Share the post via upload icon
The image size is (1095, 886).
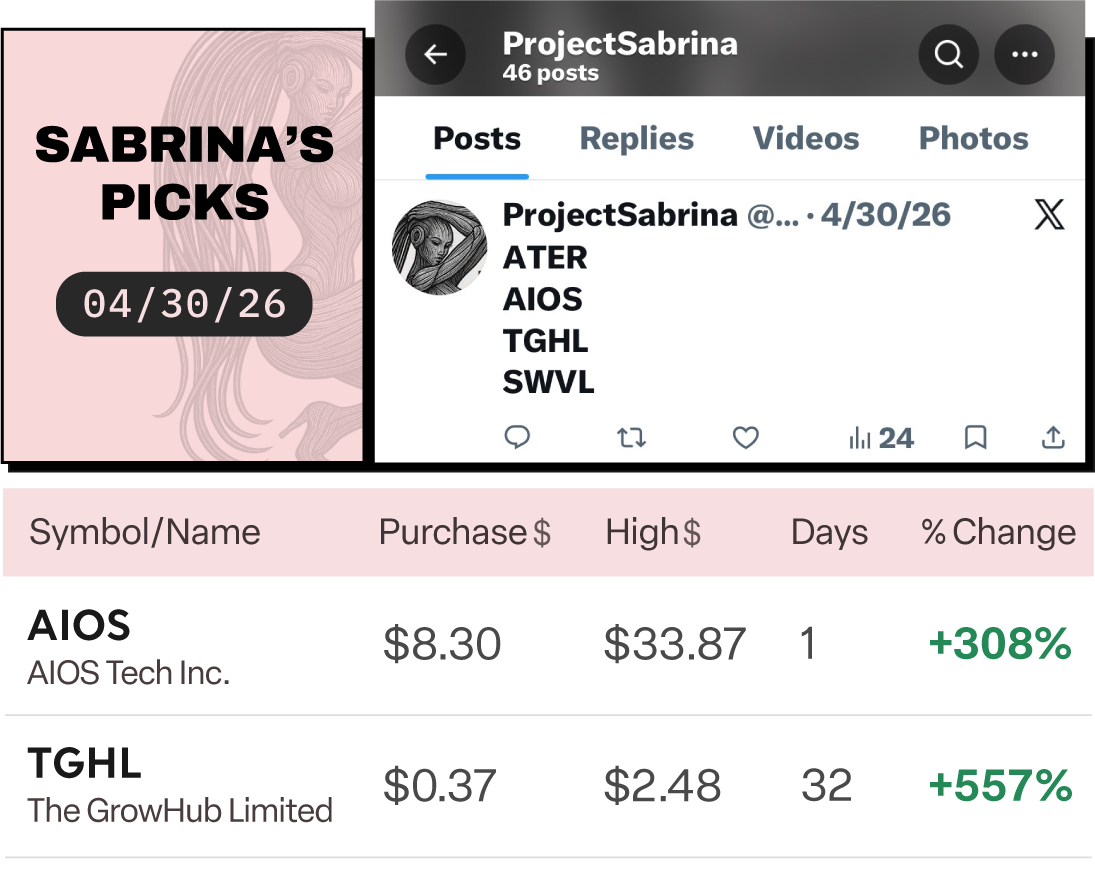click(1053, 437)
